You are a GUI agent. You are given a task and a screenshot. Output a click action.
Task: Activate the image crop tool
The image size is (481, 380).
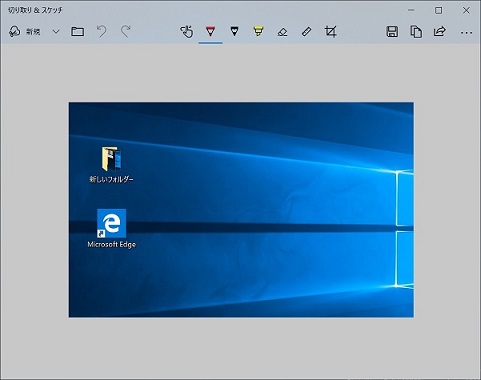(x=330, y=32)
